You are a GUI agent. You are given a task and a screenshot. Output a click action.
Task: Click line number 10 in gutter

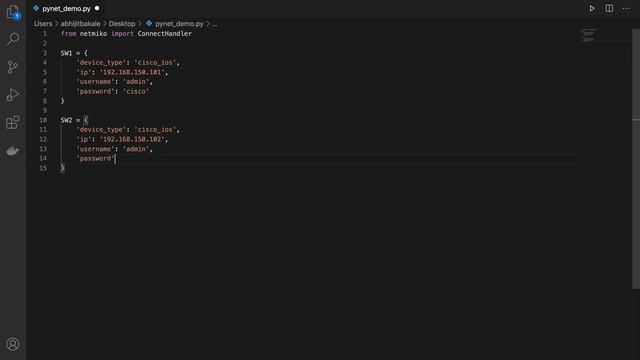(x=43, y=120)
